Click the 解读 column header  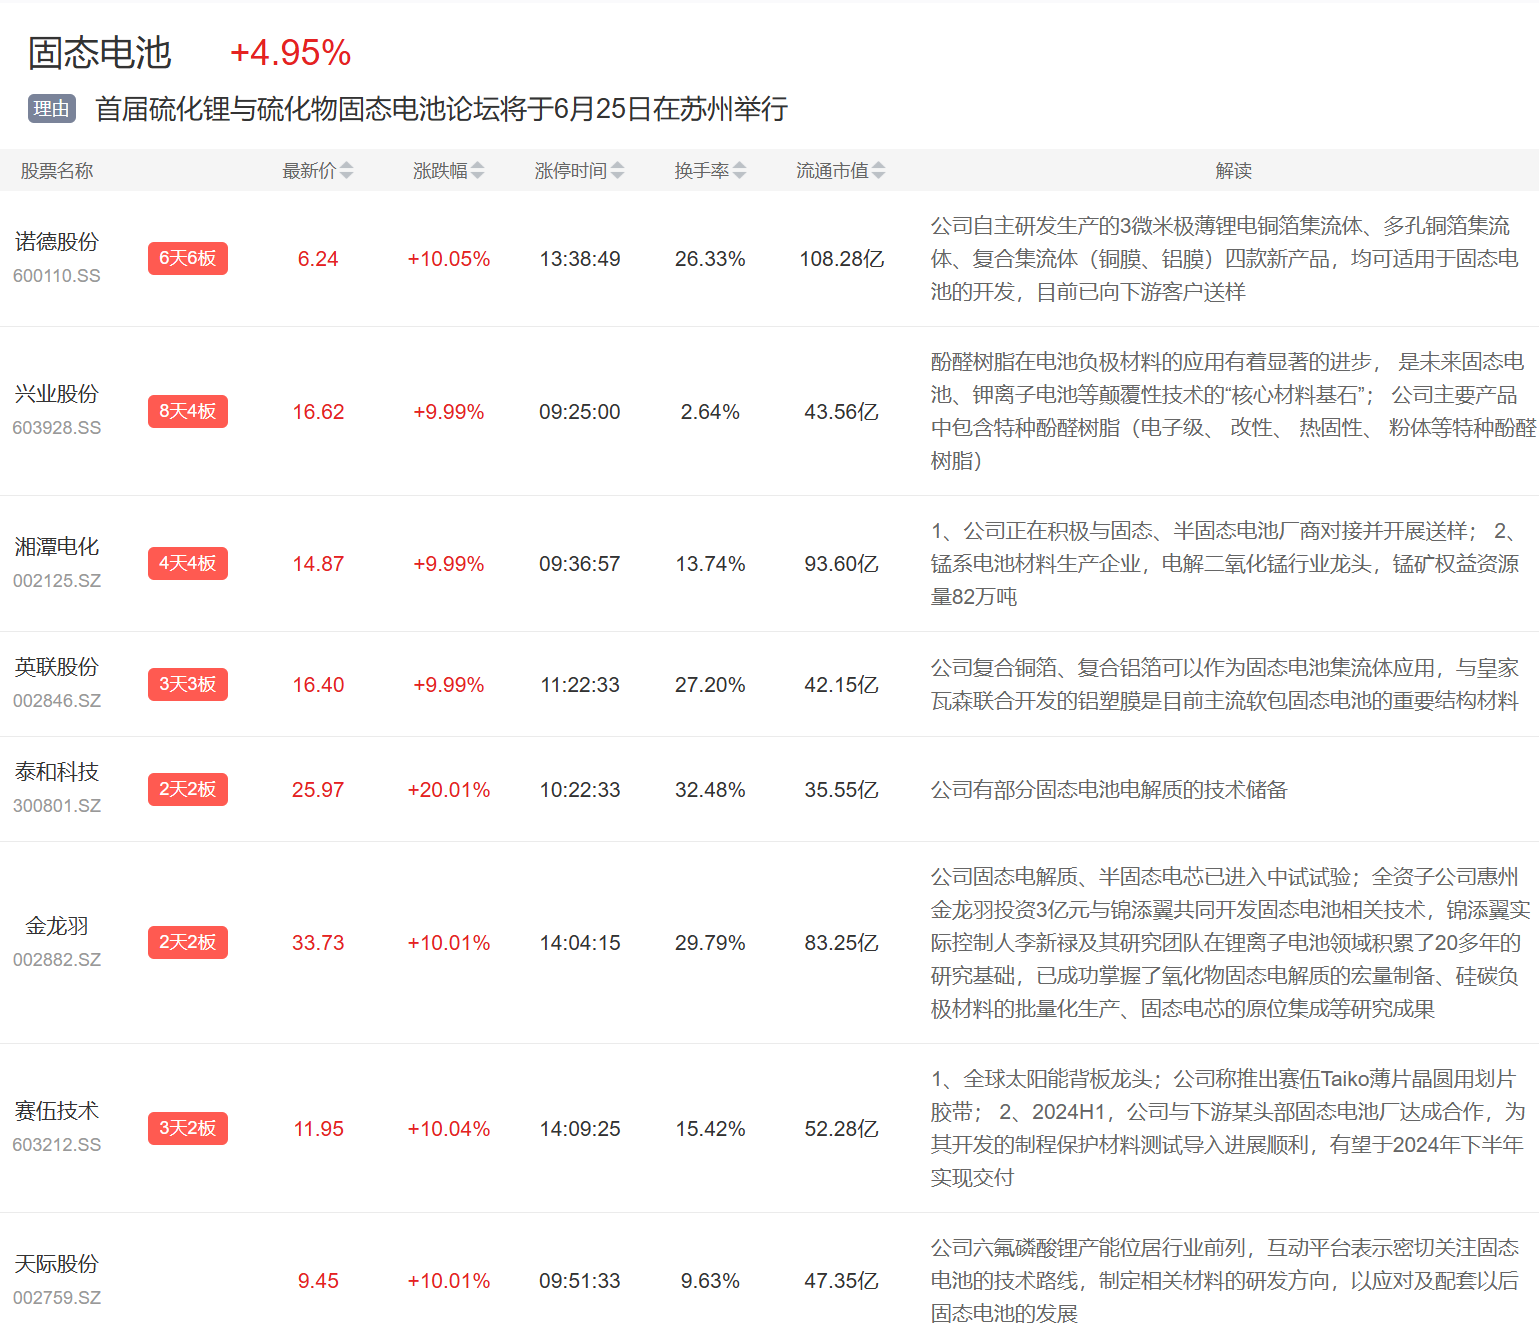coord(1233,171)
